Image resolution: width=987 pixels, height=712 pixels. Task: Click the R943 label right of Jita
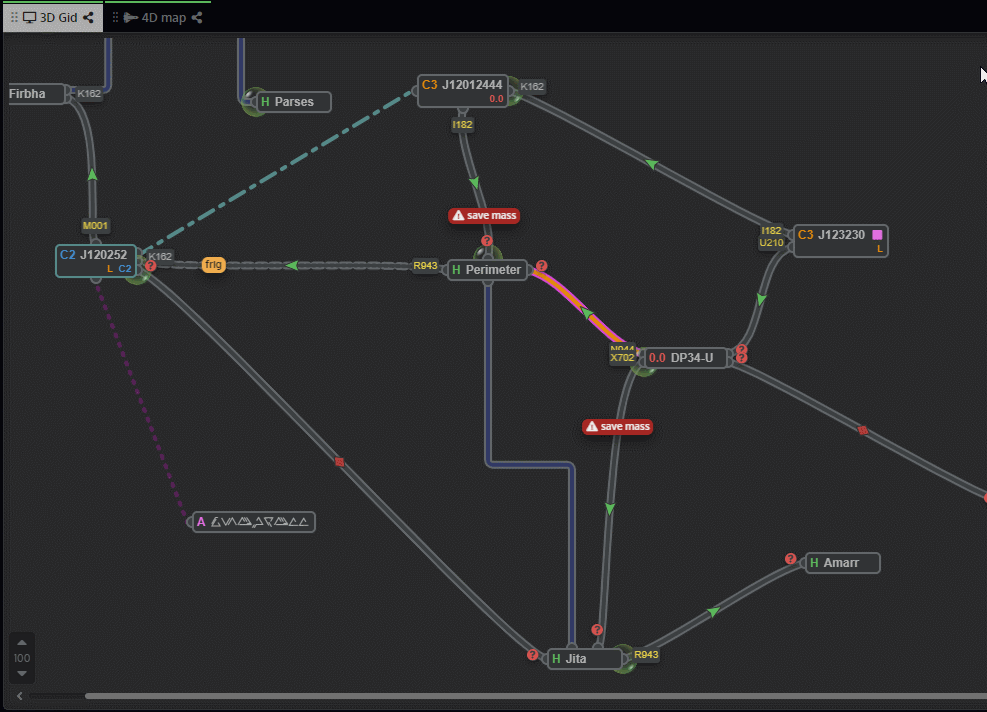(646, 655)
